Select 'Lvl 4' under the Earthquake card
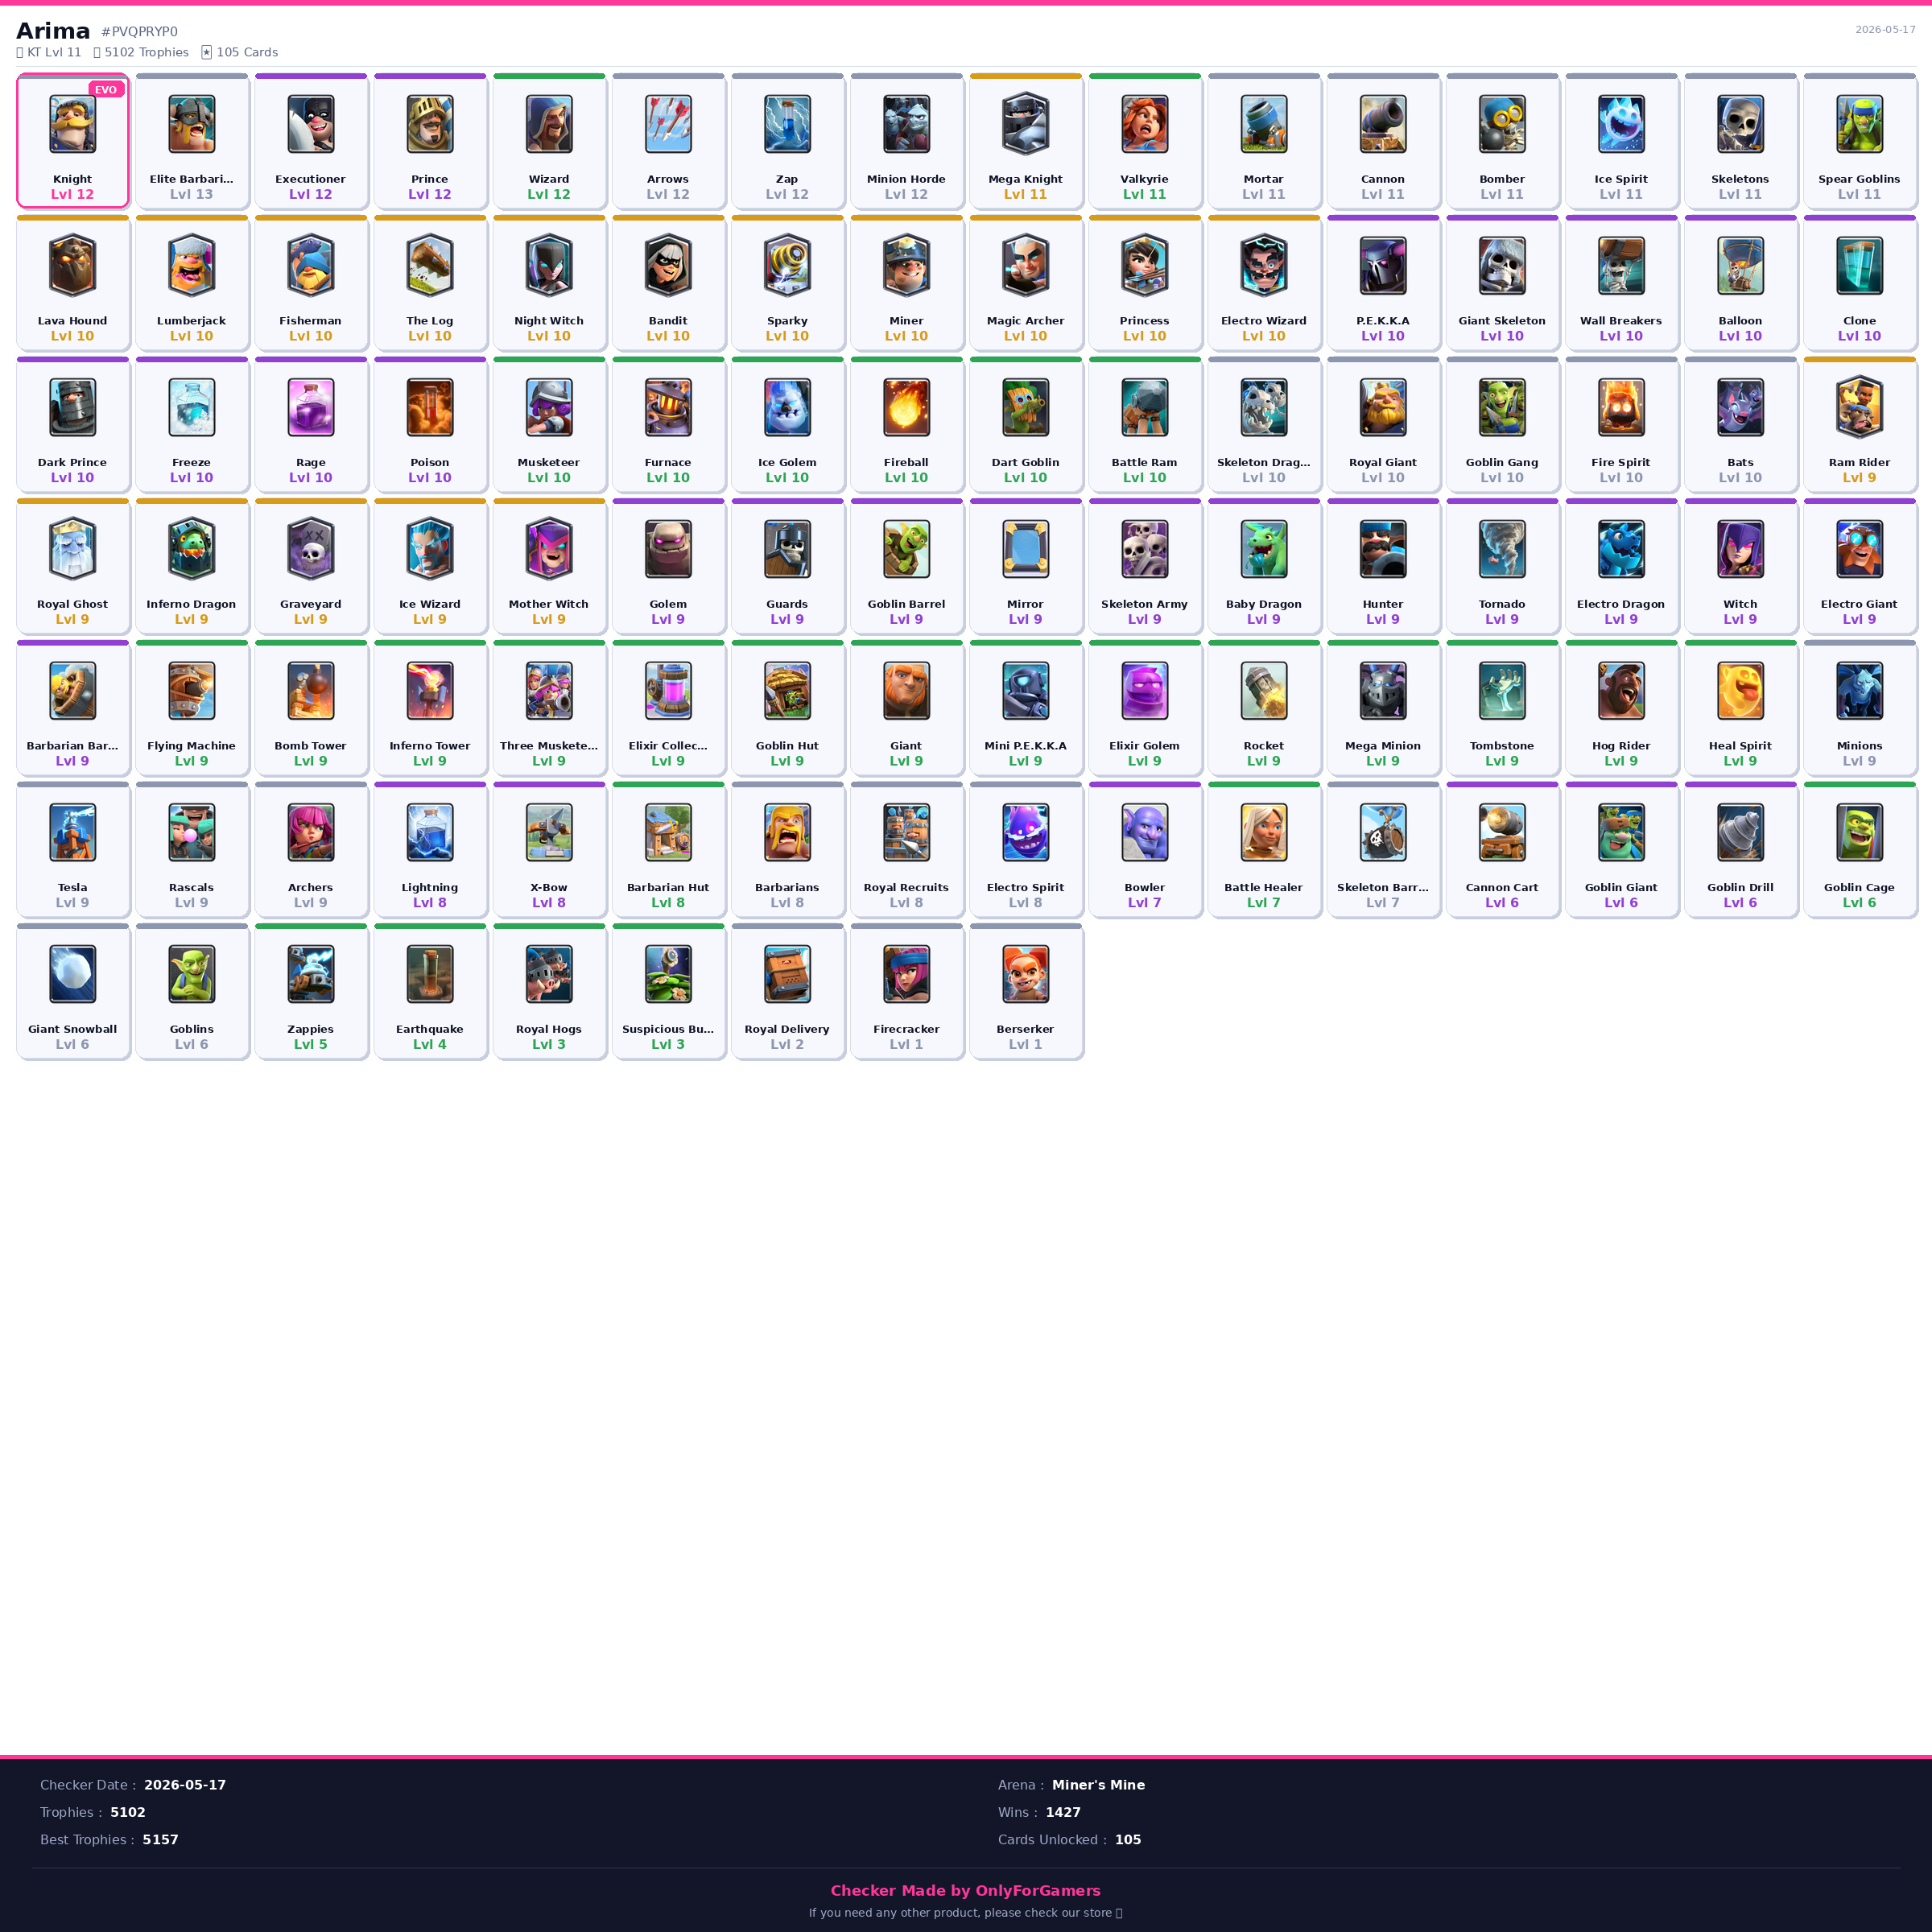The height and width of the screenshot is (1932, 1932). 430,1044
